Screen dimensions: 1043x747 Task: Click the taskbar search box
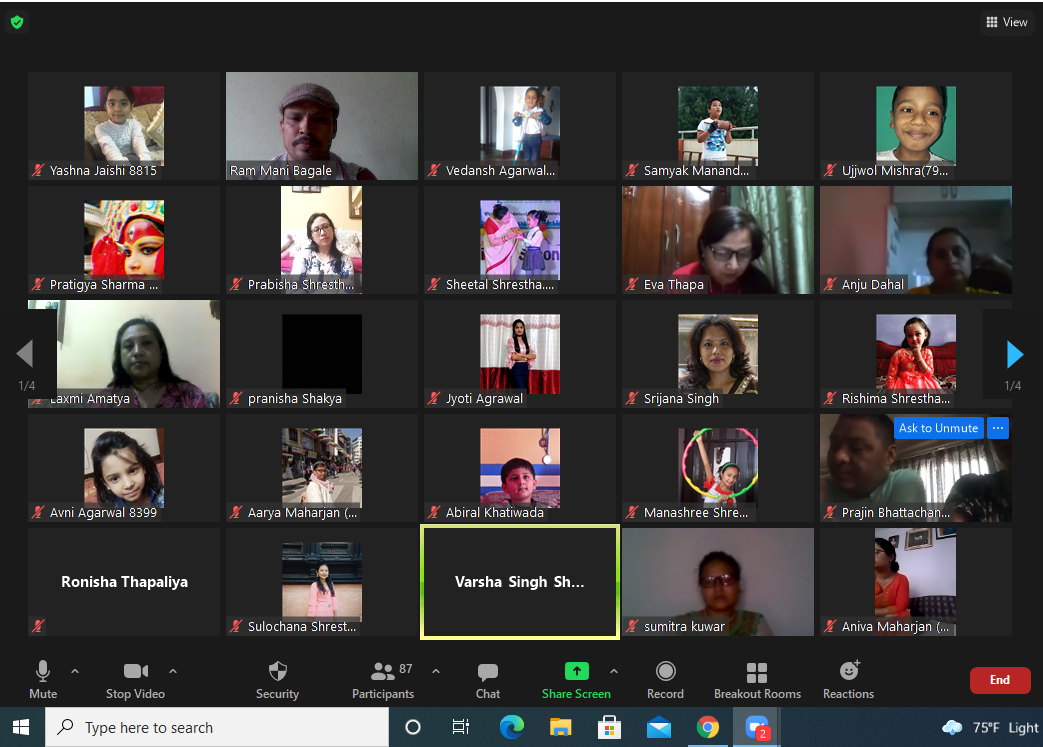pos(217,727)
